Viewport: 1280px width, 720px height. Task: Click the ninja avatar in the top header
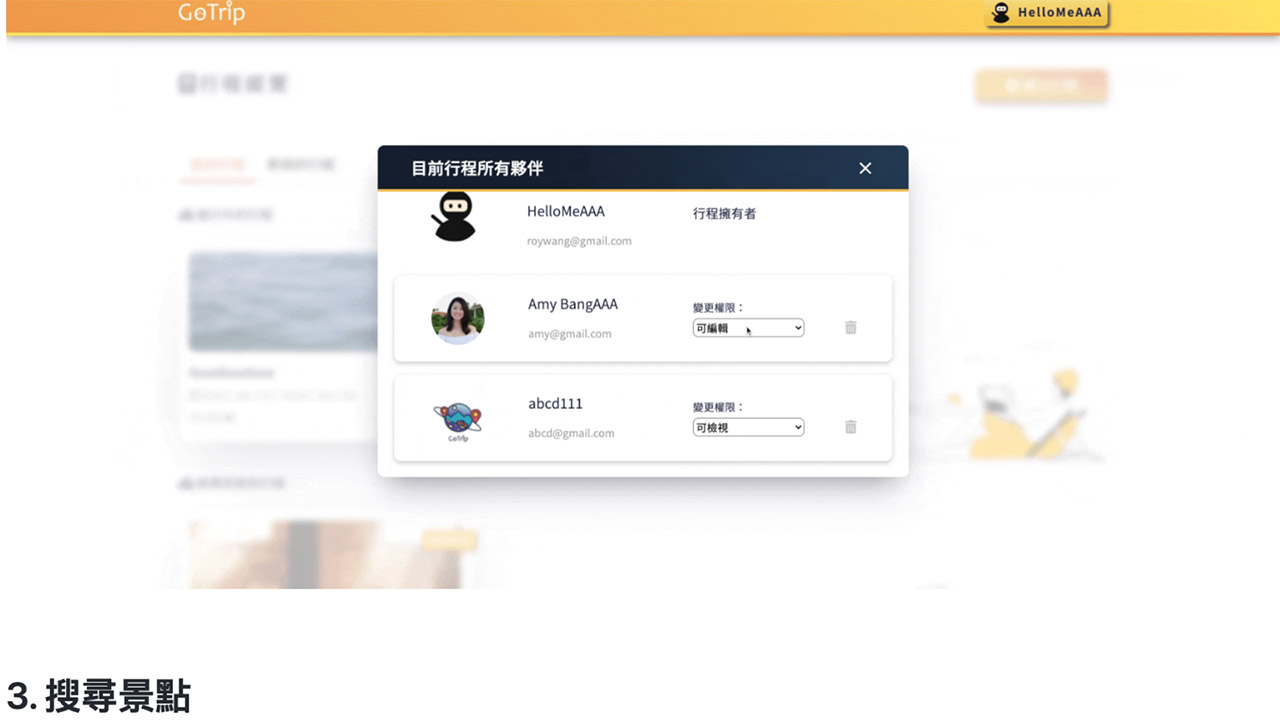click(x=1001, y=13)
